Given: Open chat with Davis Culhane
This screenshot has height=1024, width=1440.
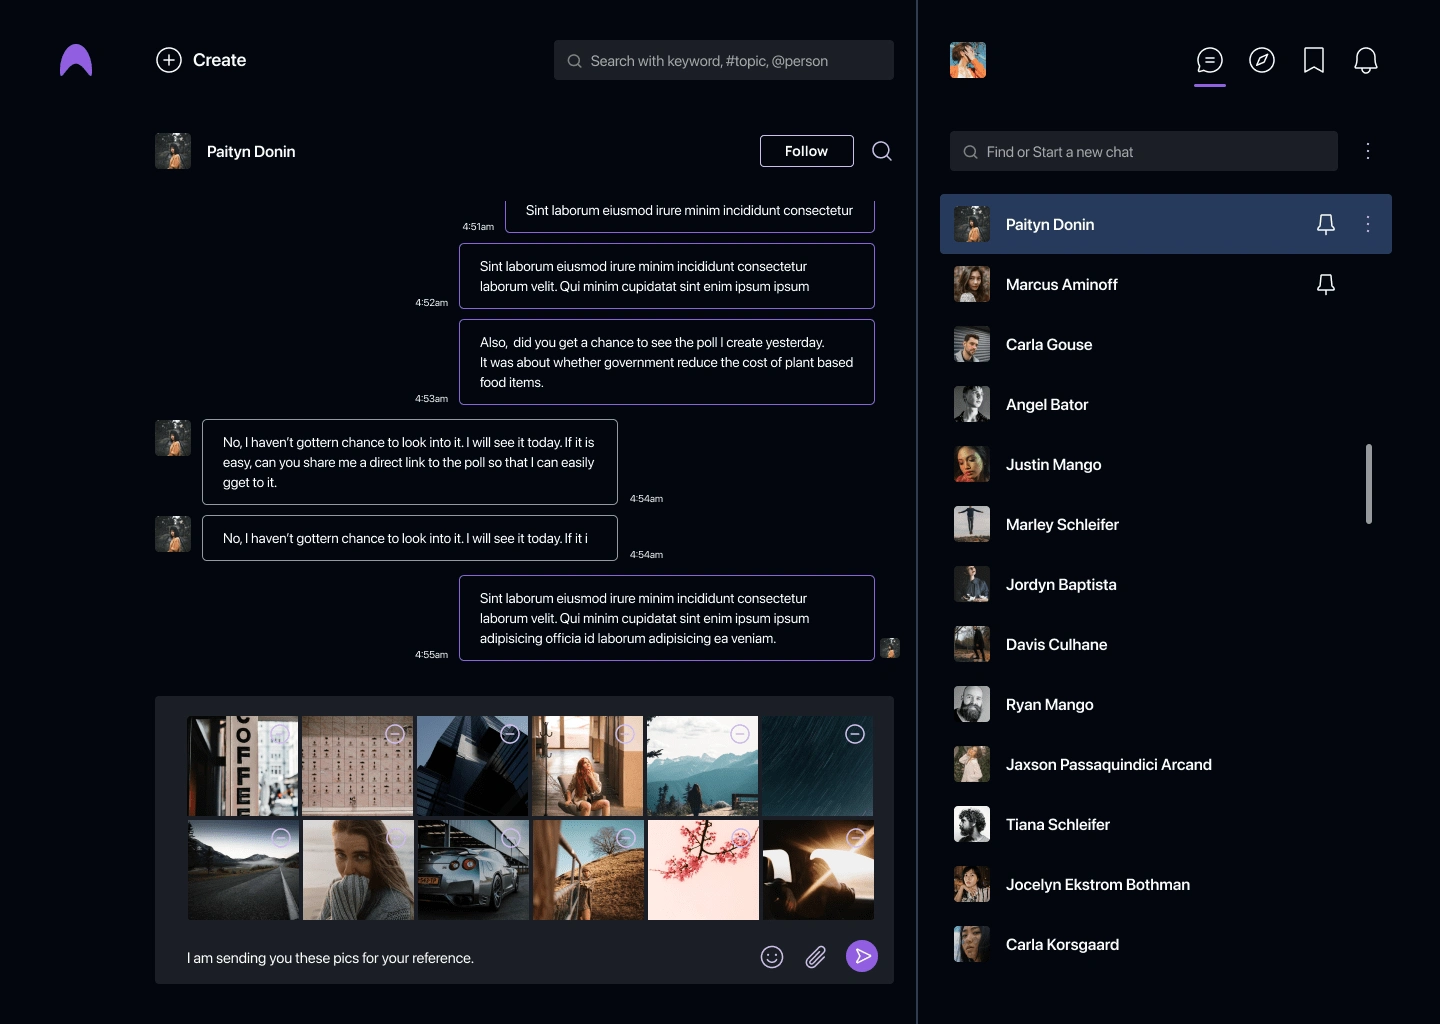Looking at the screenshot, I should pyautogui.click(x=1166, y=644).
